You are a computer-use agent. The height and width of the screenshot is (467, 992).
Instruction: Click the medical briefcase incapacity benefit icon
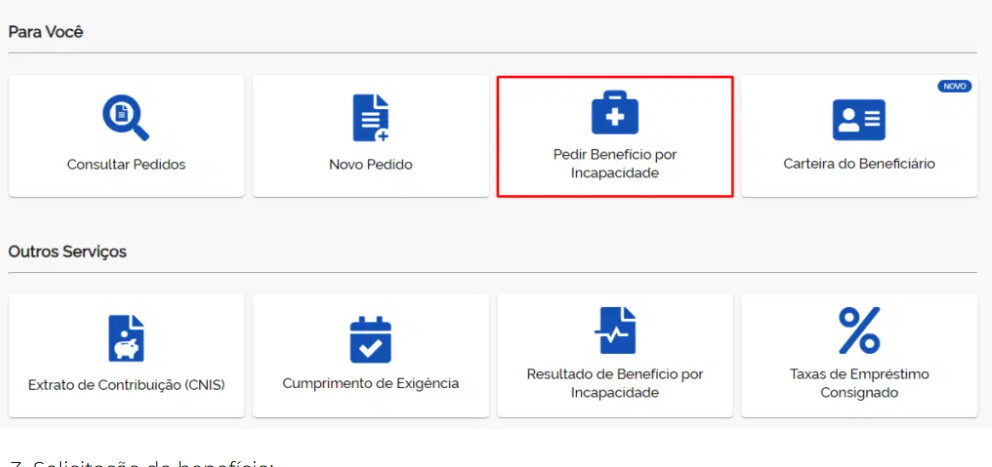(x=615, y=111)
